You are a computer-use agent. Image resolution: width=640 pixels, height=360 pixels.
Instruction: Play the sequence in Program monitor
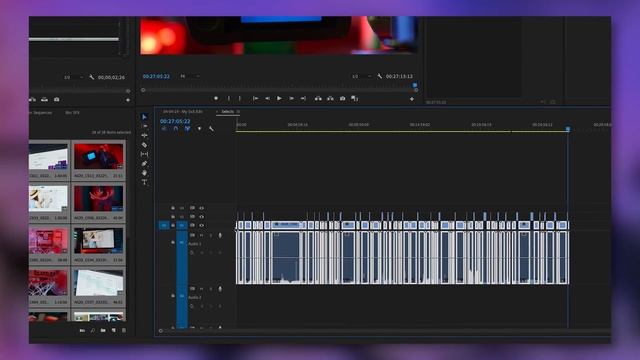pos(279,98)
